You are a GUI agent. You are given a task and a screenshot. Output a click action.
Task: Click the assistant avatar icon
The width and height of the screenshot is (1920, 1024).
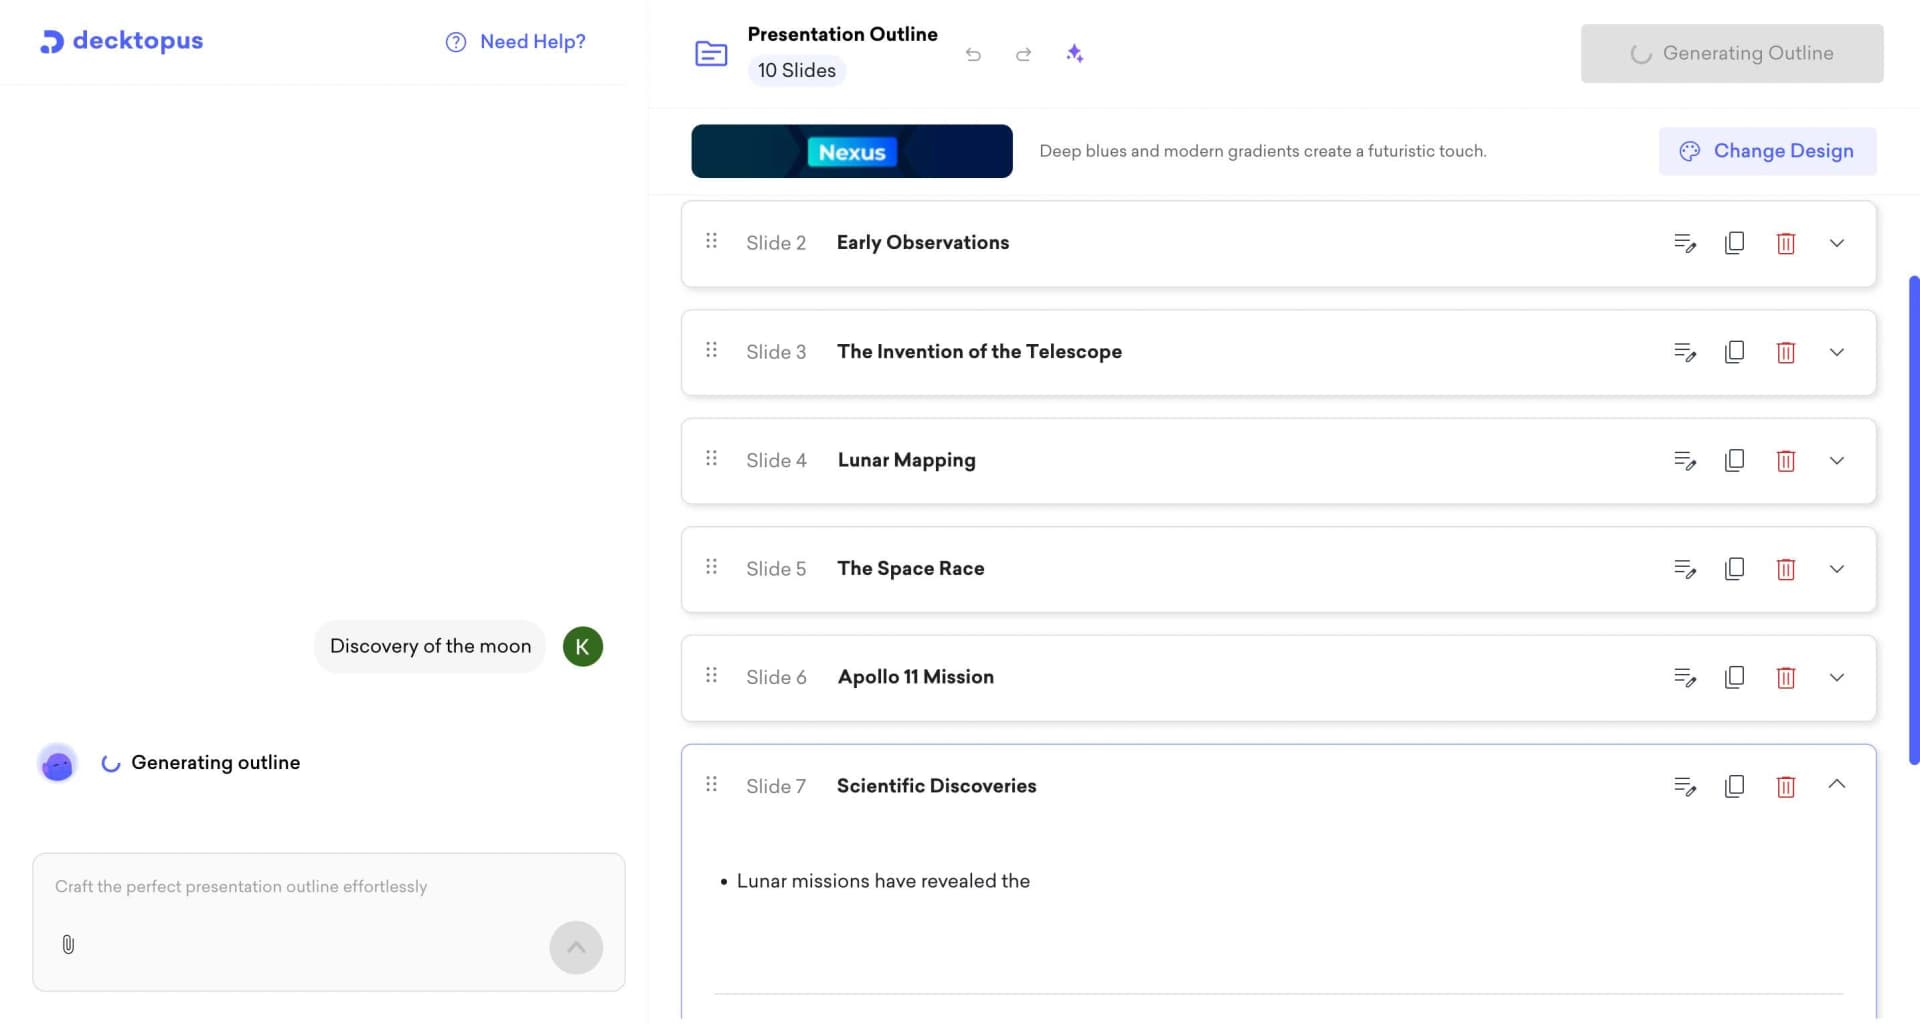coord(57,763)
